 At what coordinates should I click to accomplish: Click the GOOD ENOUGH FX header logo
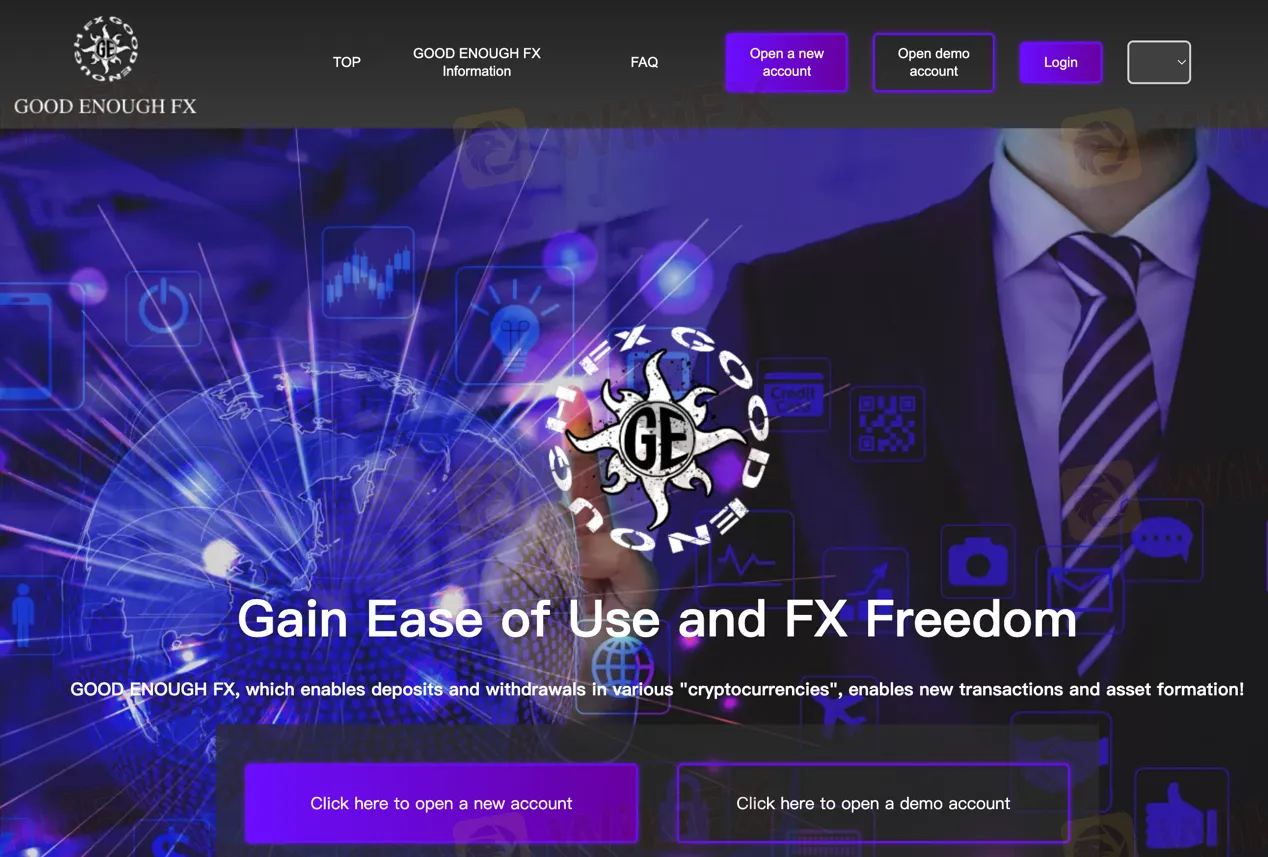[105, 66]
